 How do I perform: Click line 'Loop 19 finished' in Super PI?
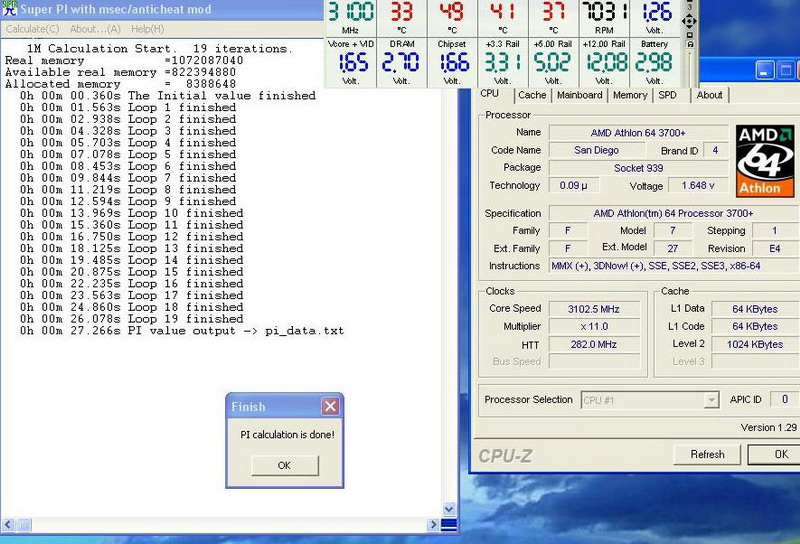pyautogui.click(x=132, y=319)
